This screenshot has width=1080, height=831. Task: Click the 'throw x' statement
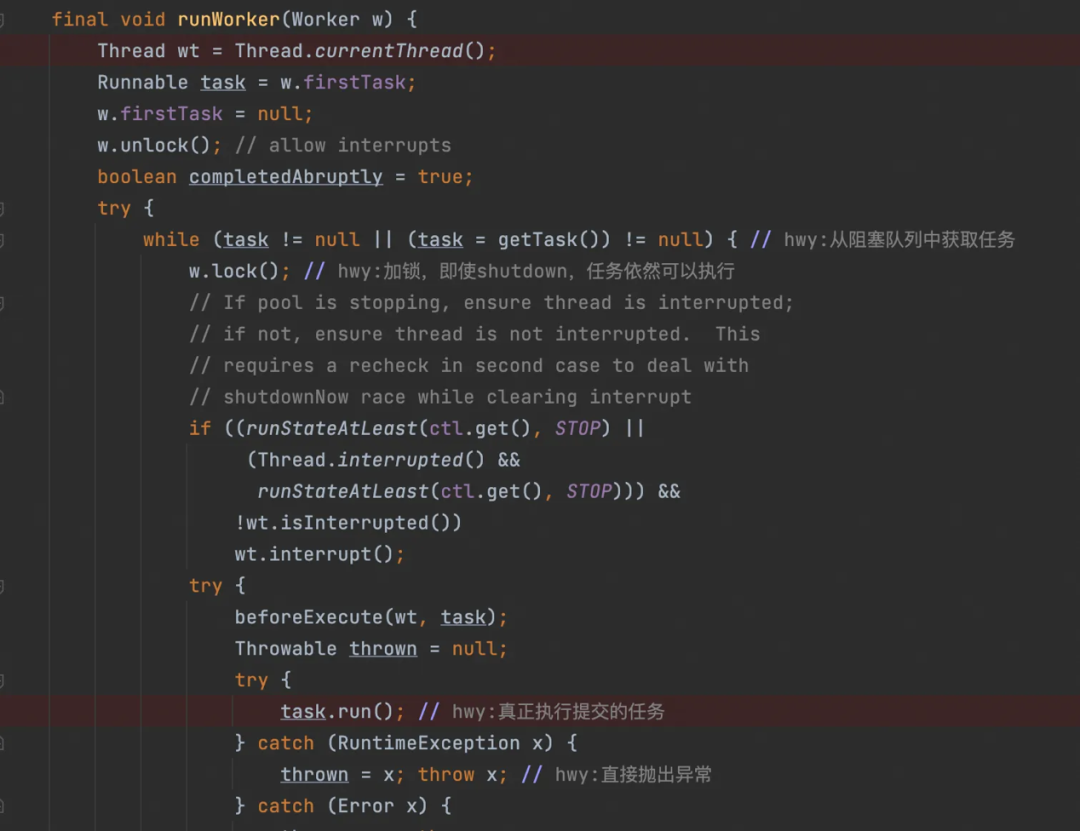[457, 775]
